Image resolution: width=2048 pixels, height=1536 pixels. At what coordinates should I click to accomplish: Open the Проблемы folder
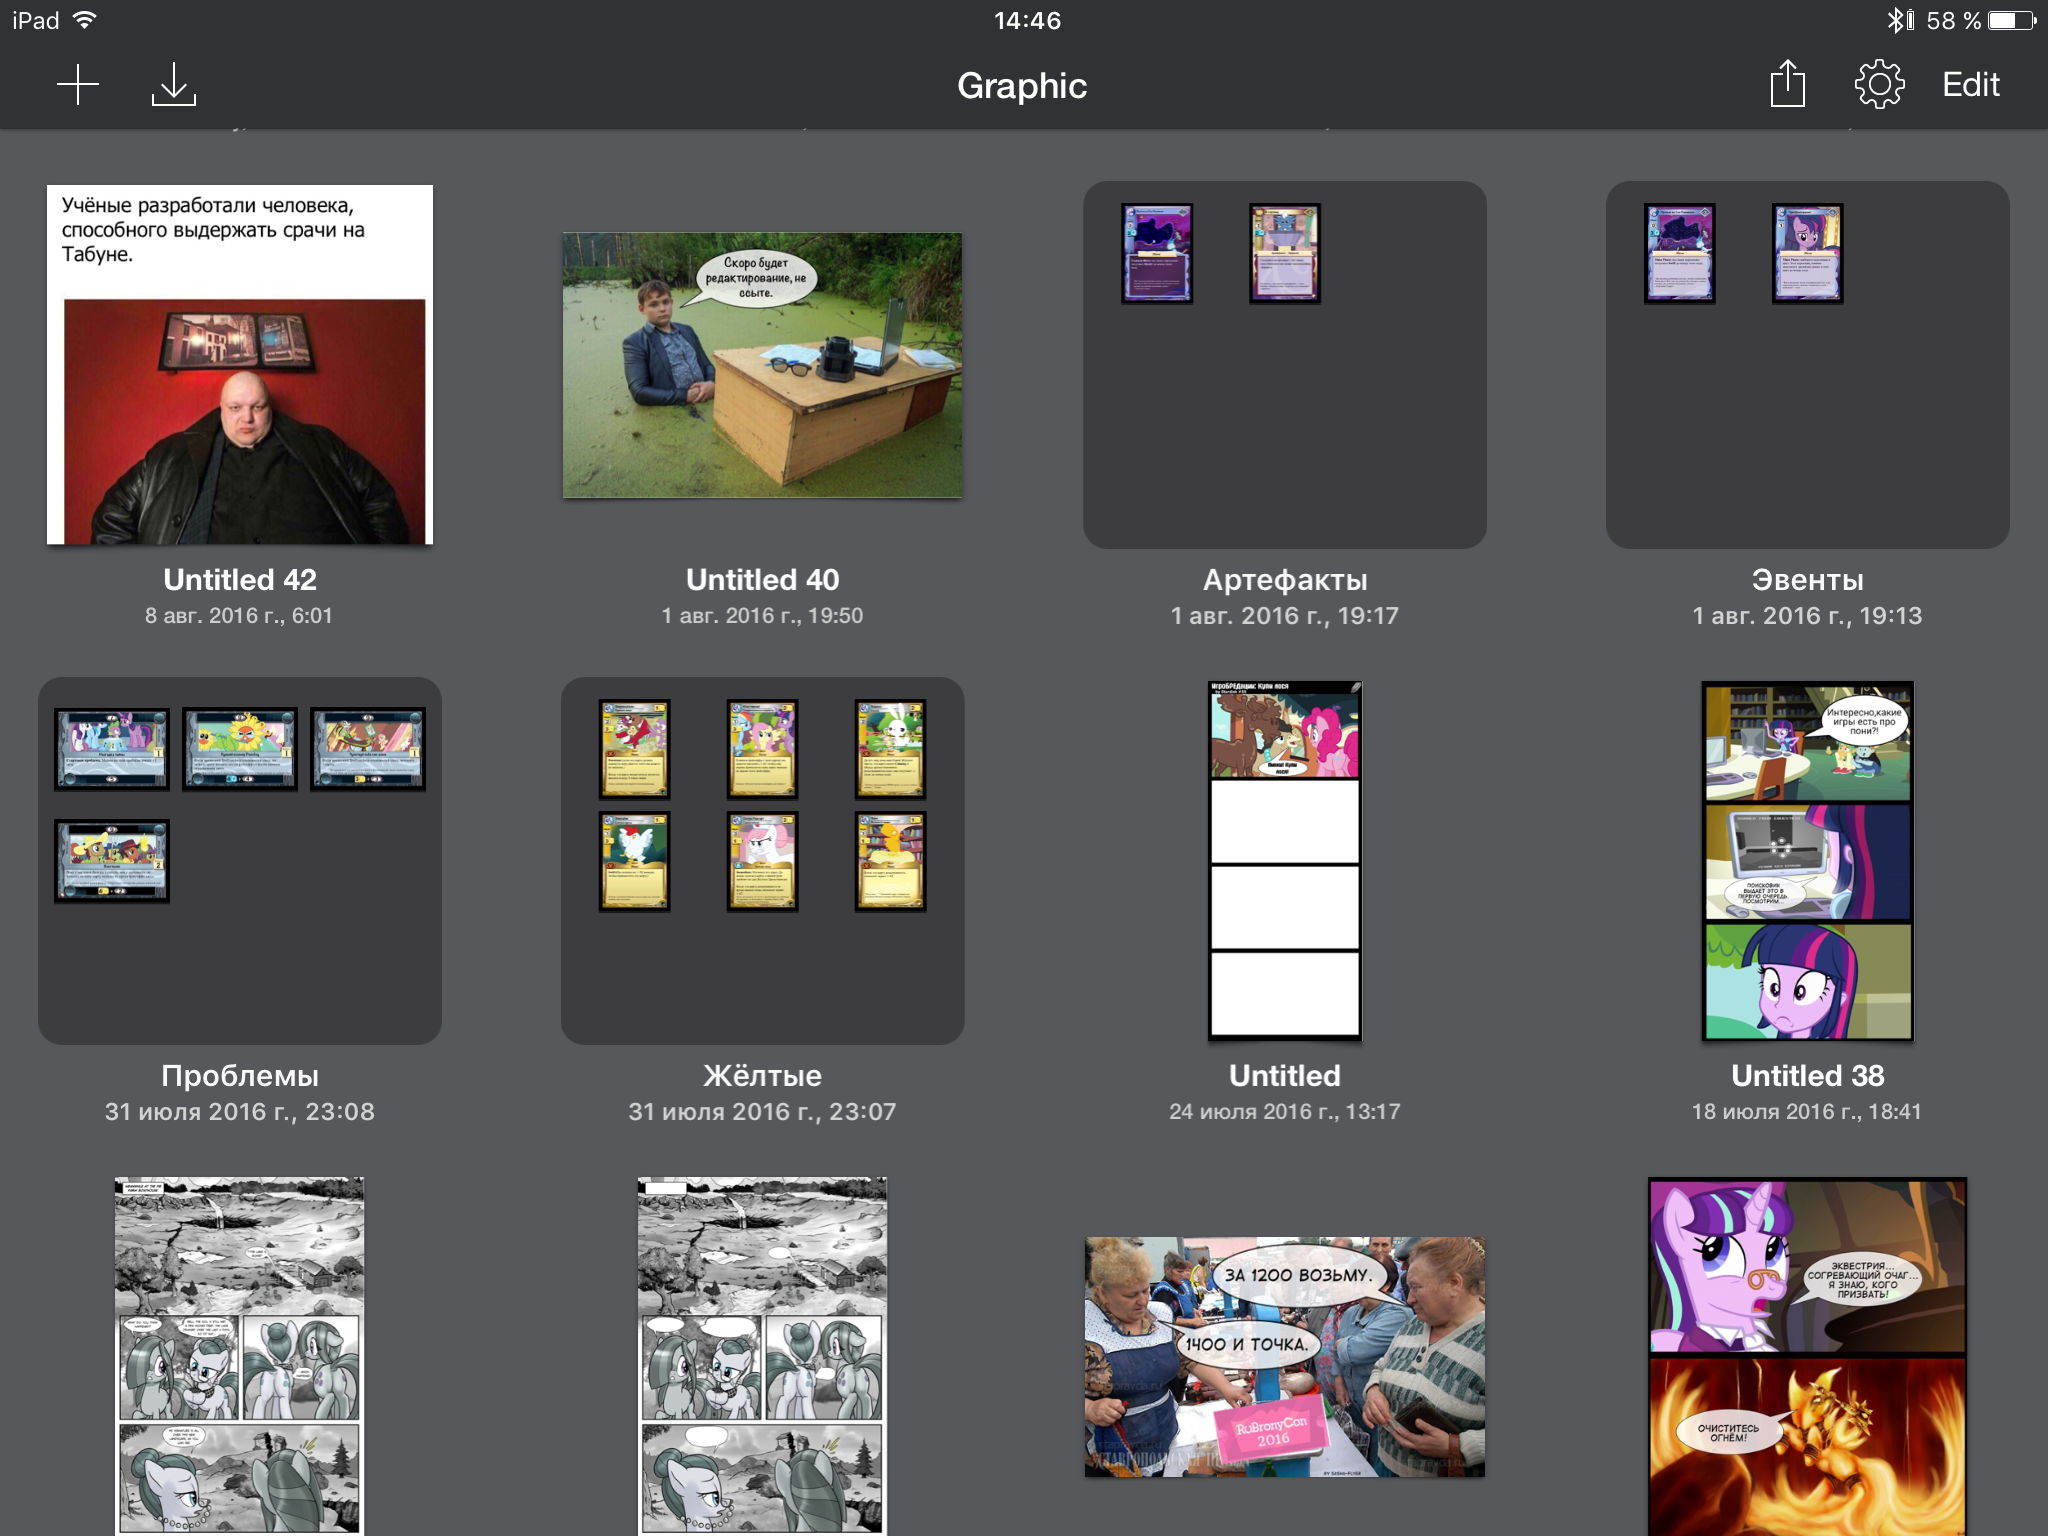coord(240,861)
